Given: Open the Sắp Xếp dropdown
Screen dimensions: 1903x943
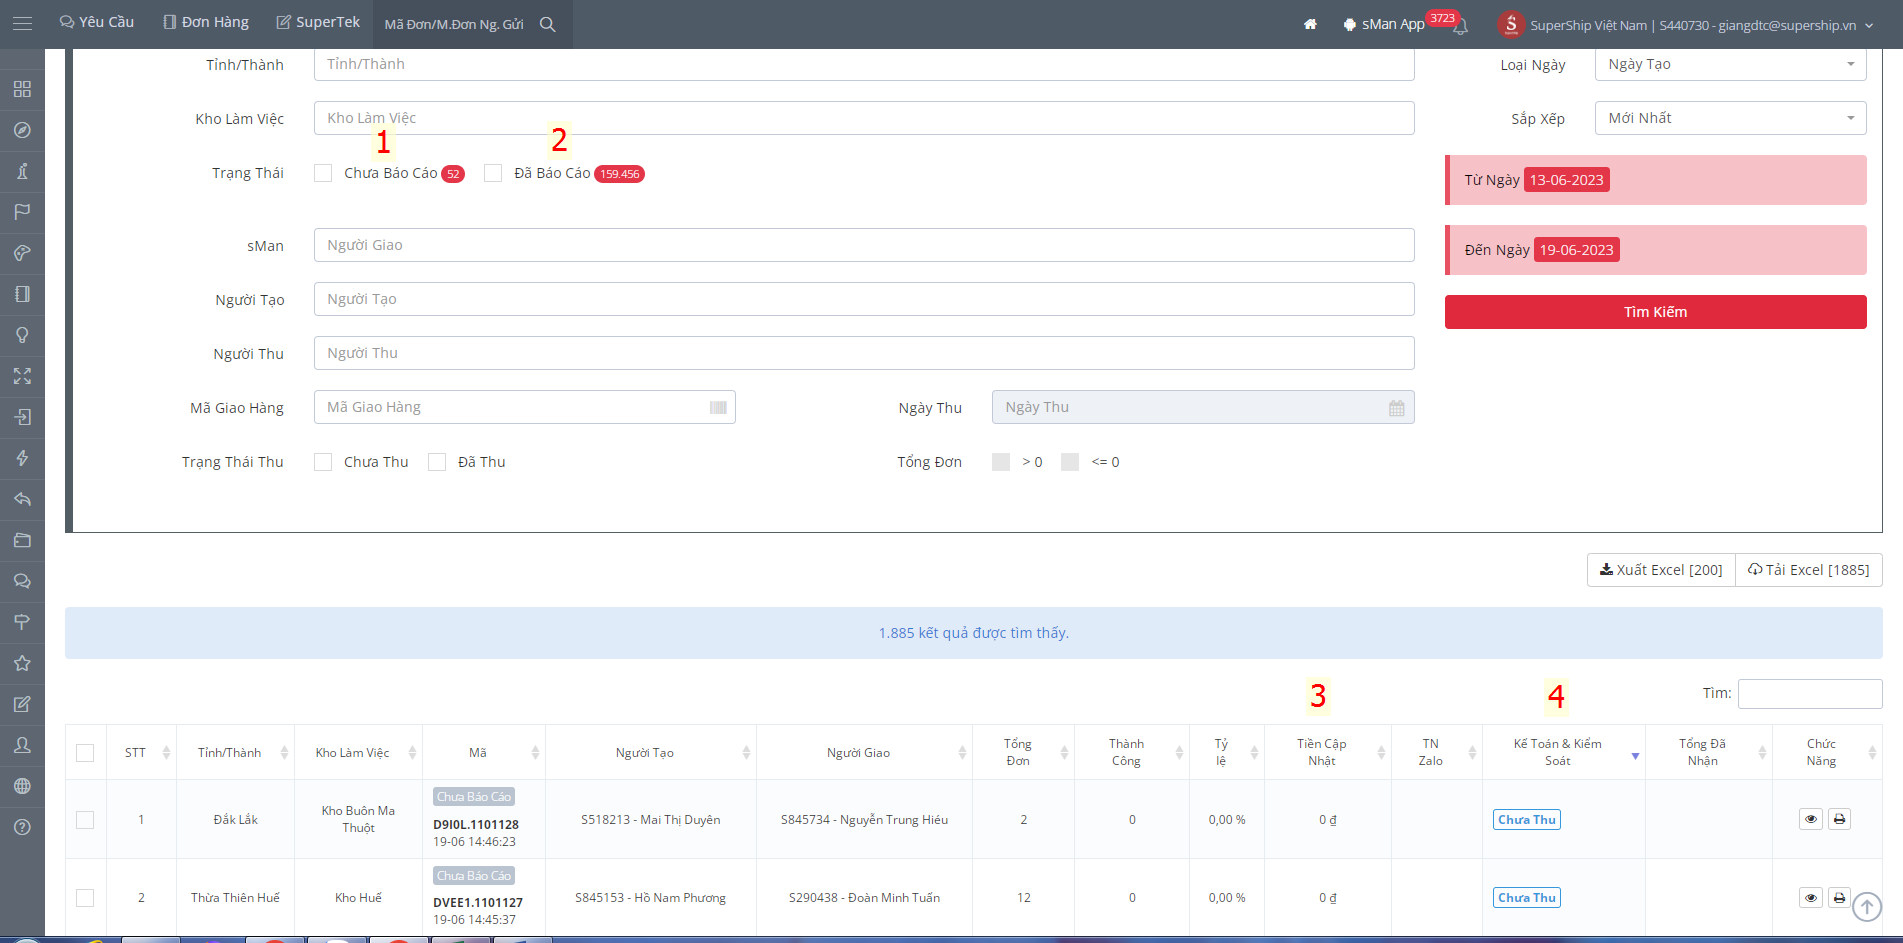Looking at the screenshot, I should coord(1730,118).
